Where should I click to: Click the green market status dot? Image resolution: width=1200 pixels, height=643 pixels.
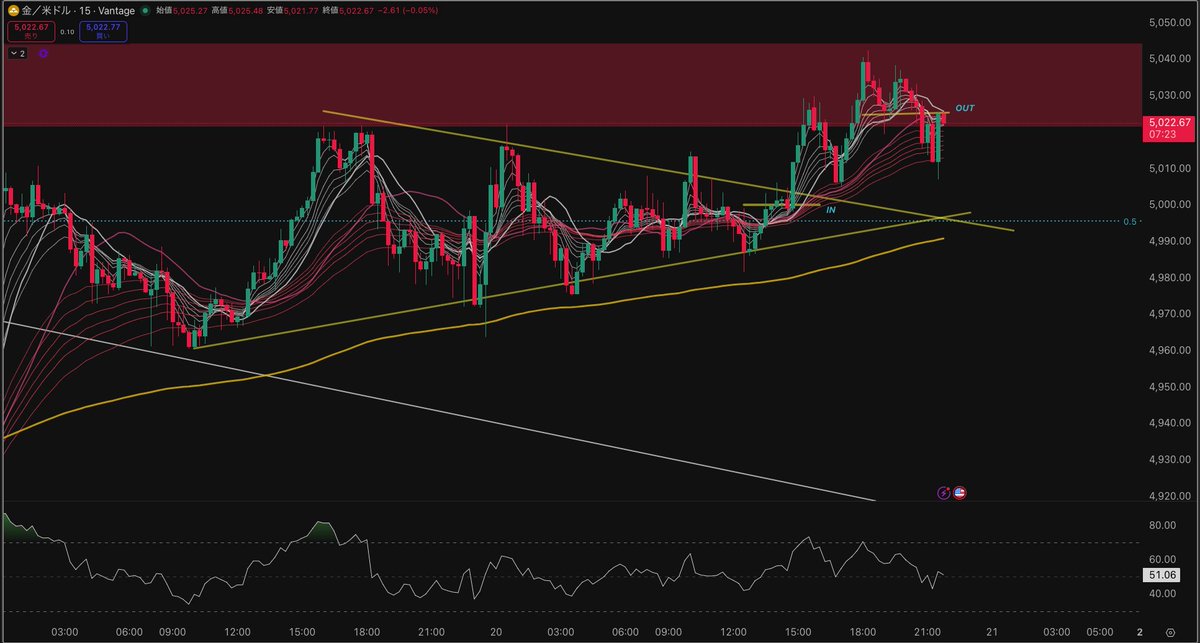pos(145,10)
